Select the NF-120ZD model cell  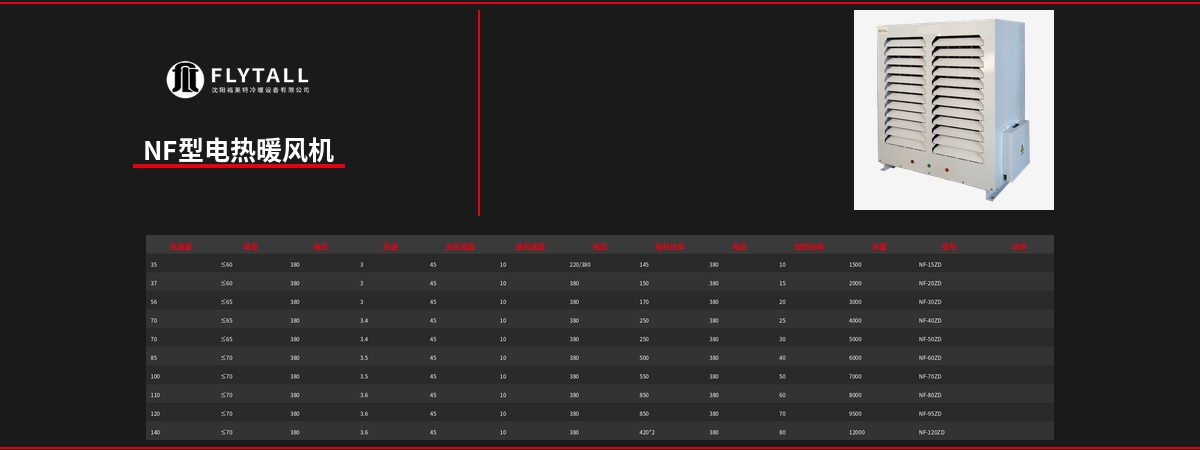(x=932, y=433)
